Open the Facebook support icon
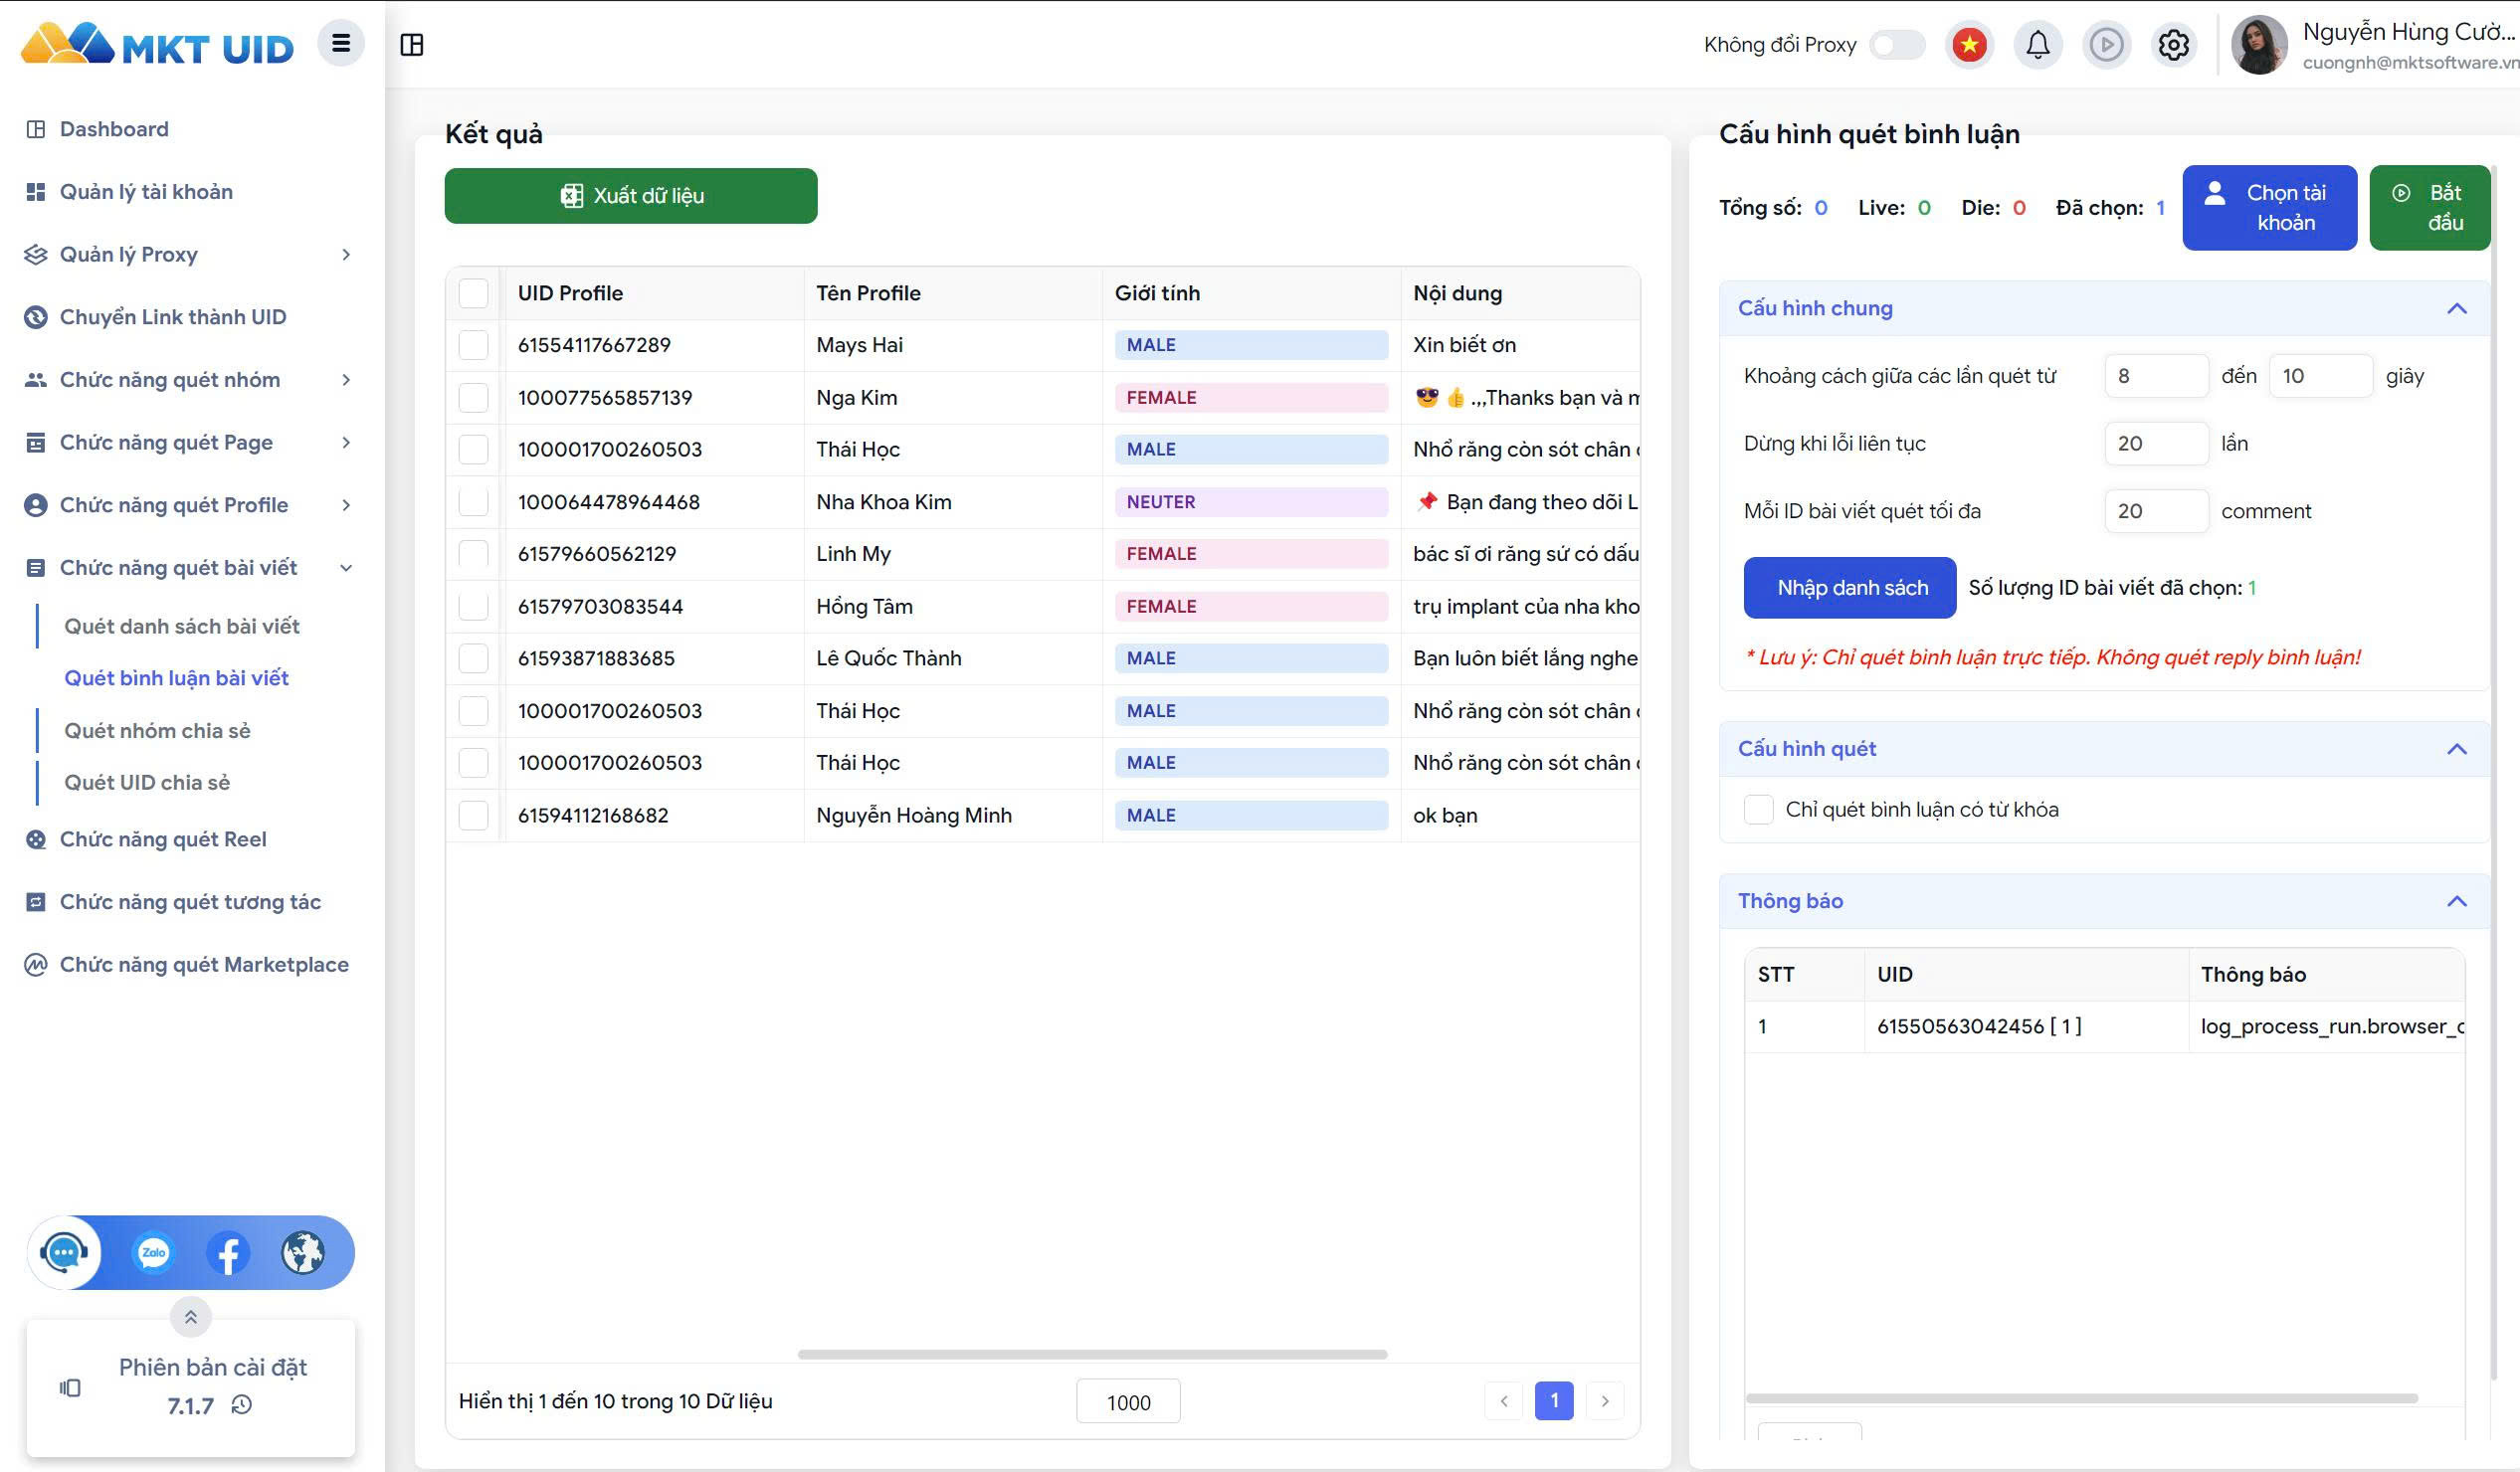The height and width of the screenshot is (1472, 2520). pos(228,1252)
